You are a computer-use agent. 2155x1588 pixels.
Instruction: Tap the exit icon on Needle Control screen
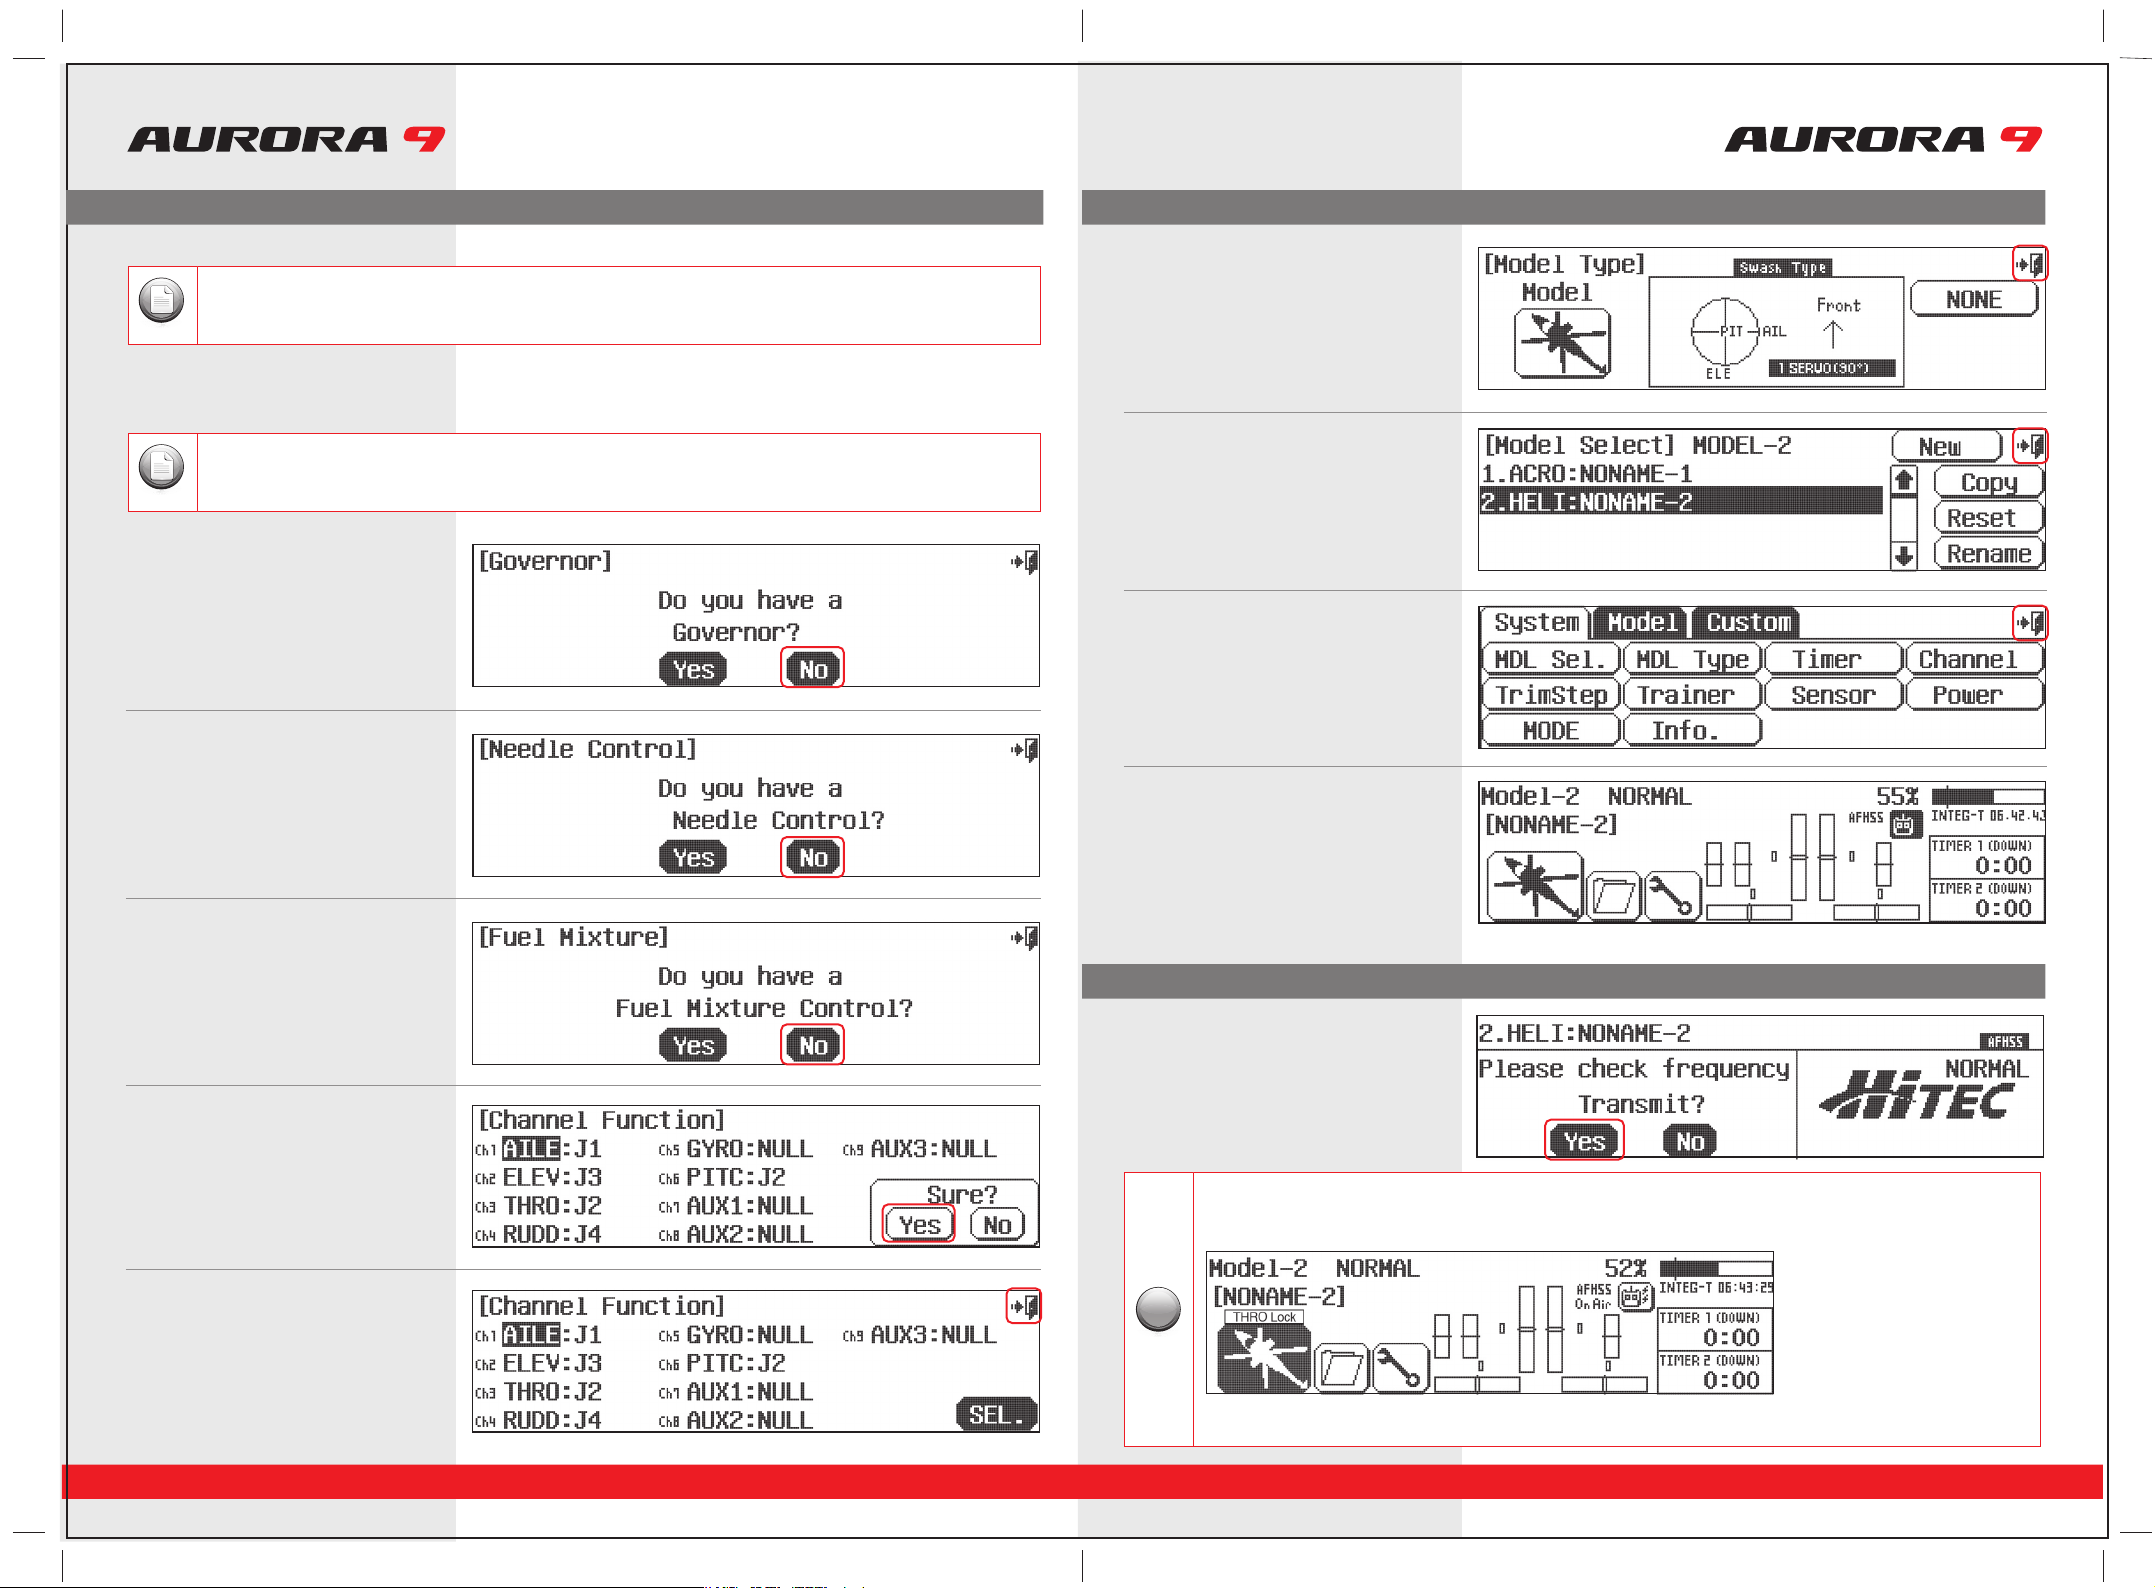tap(1024, 750)
